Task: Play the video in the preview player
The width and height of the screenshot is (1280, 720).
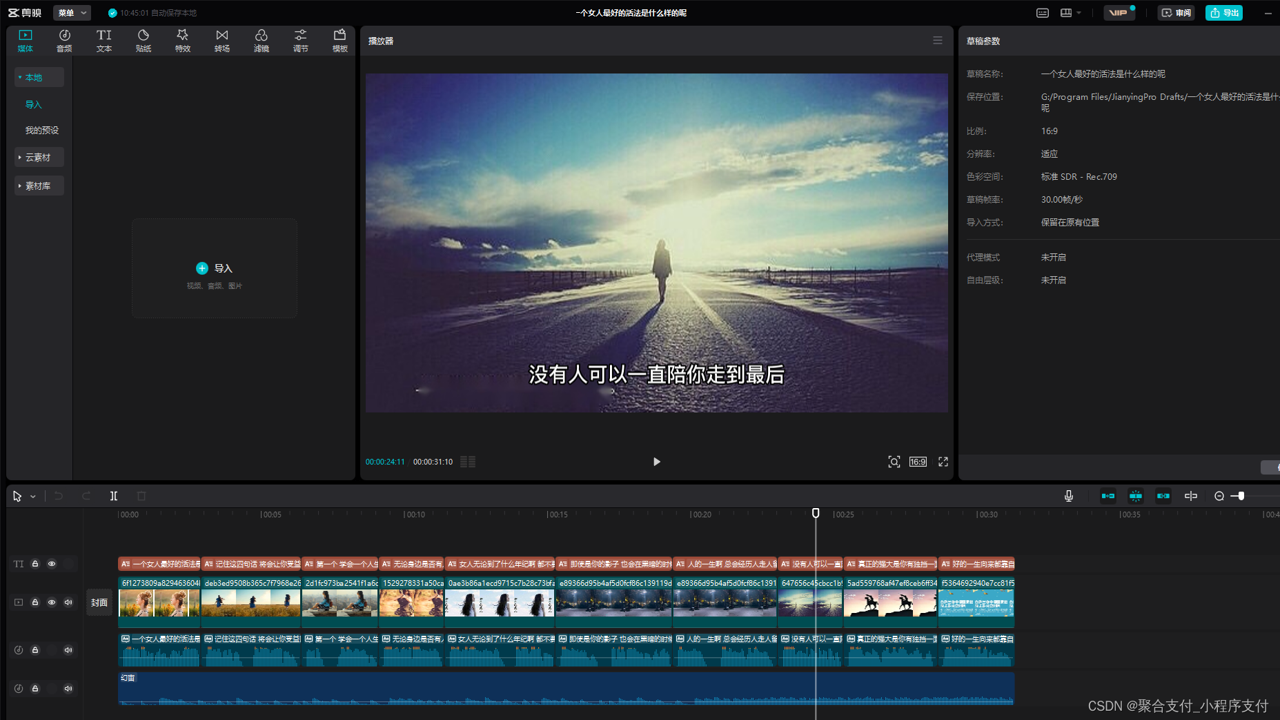Action: tap(656, 462)
